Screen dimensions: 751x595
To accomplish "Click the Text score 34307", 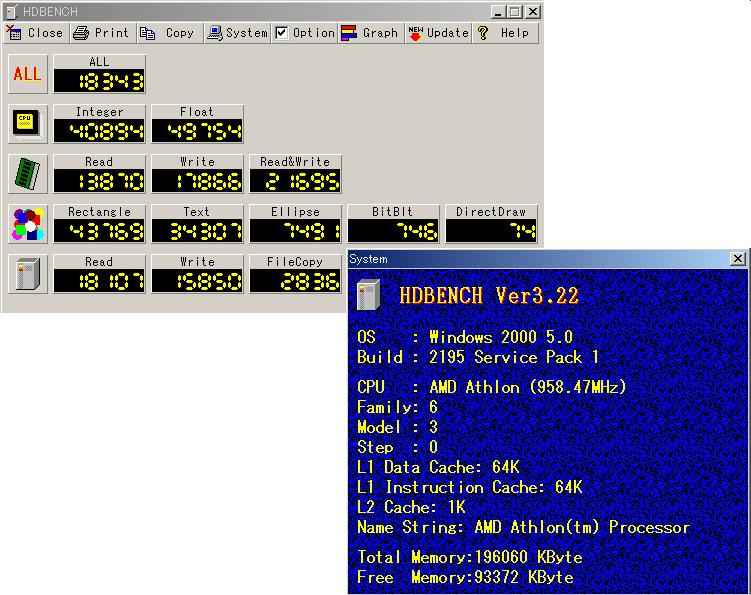I will [x=197, y=231].
